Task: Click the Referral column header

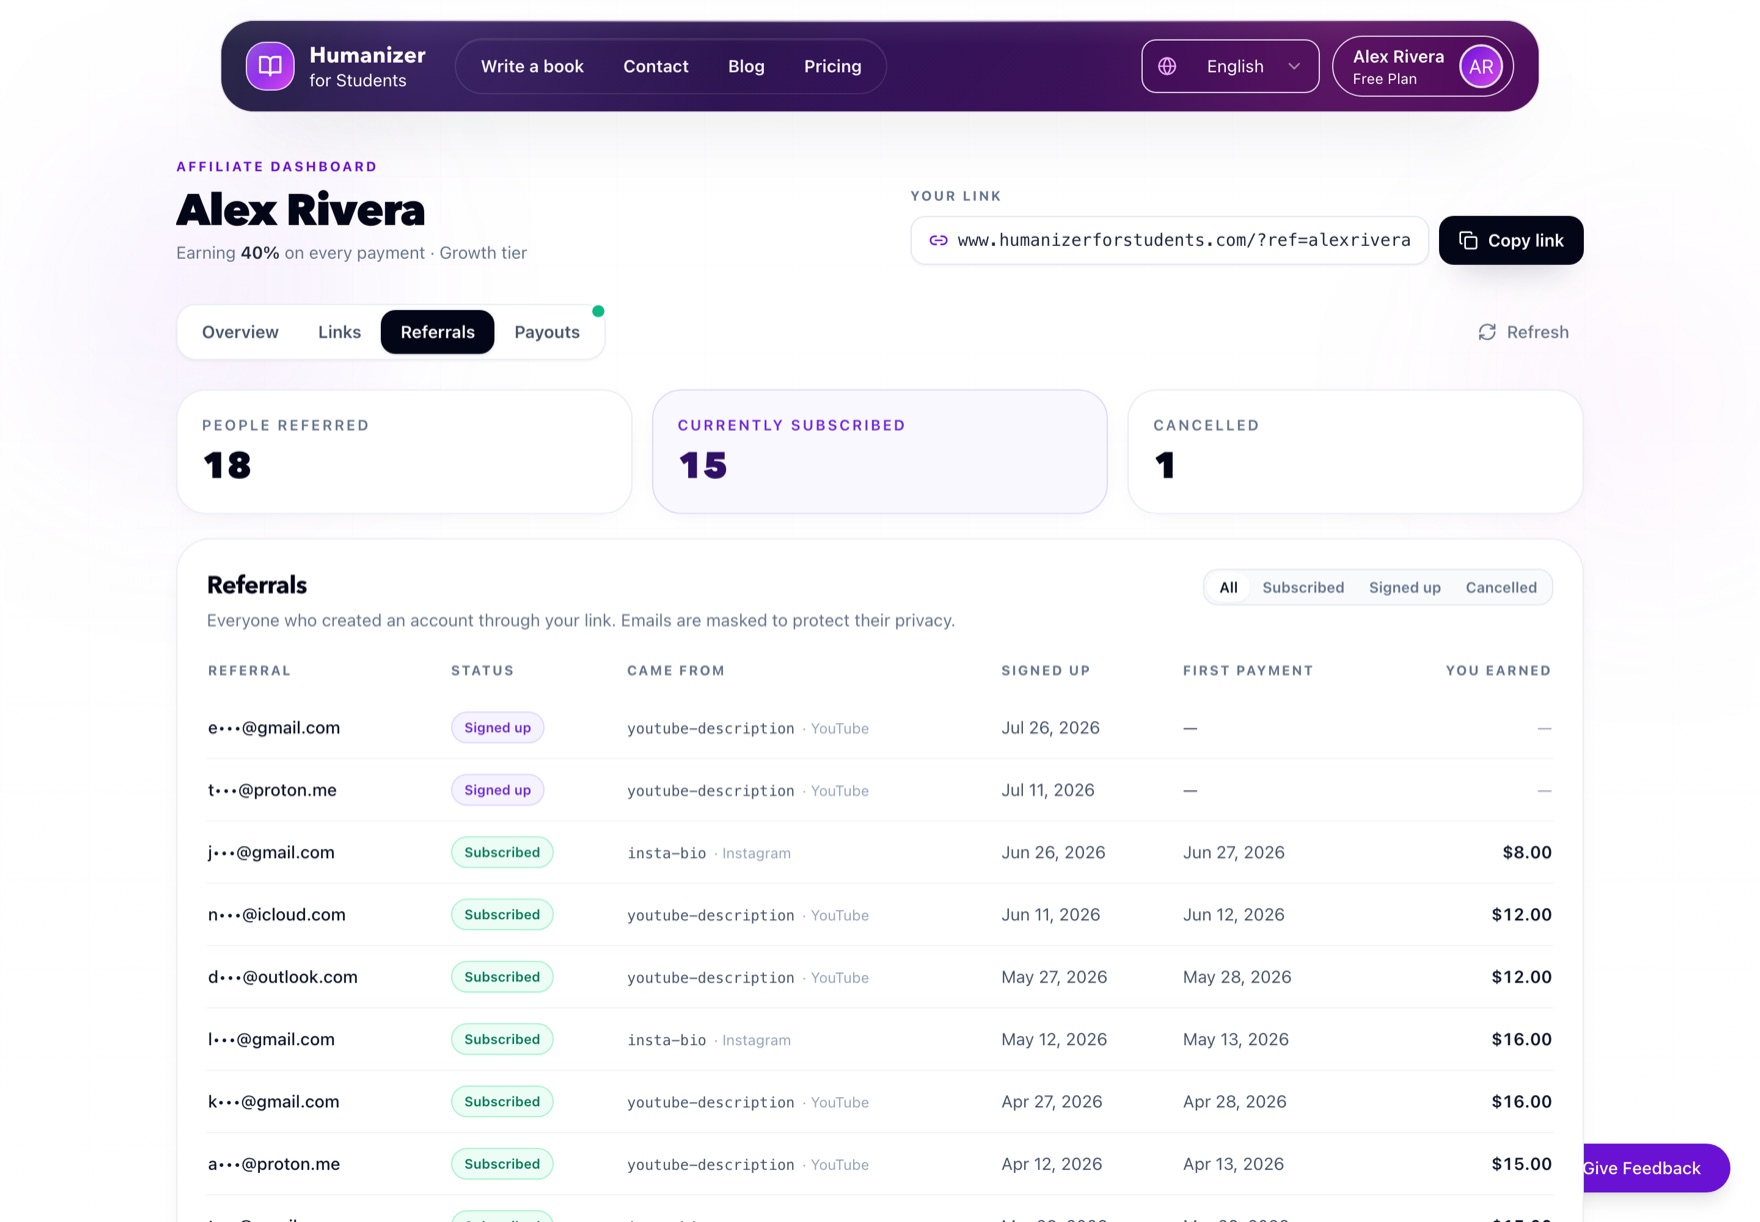Action: [249, 671]
